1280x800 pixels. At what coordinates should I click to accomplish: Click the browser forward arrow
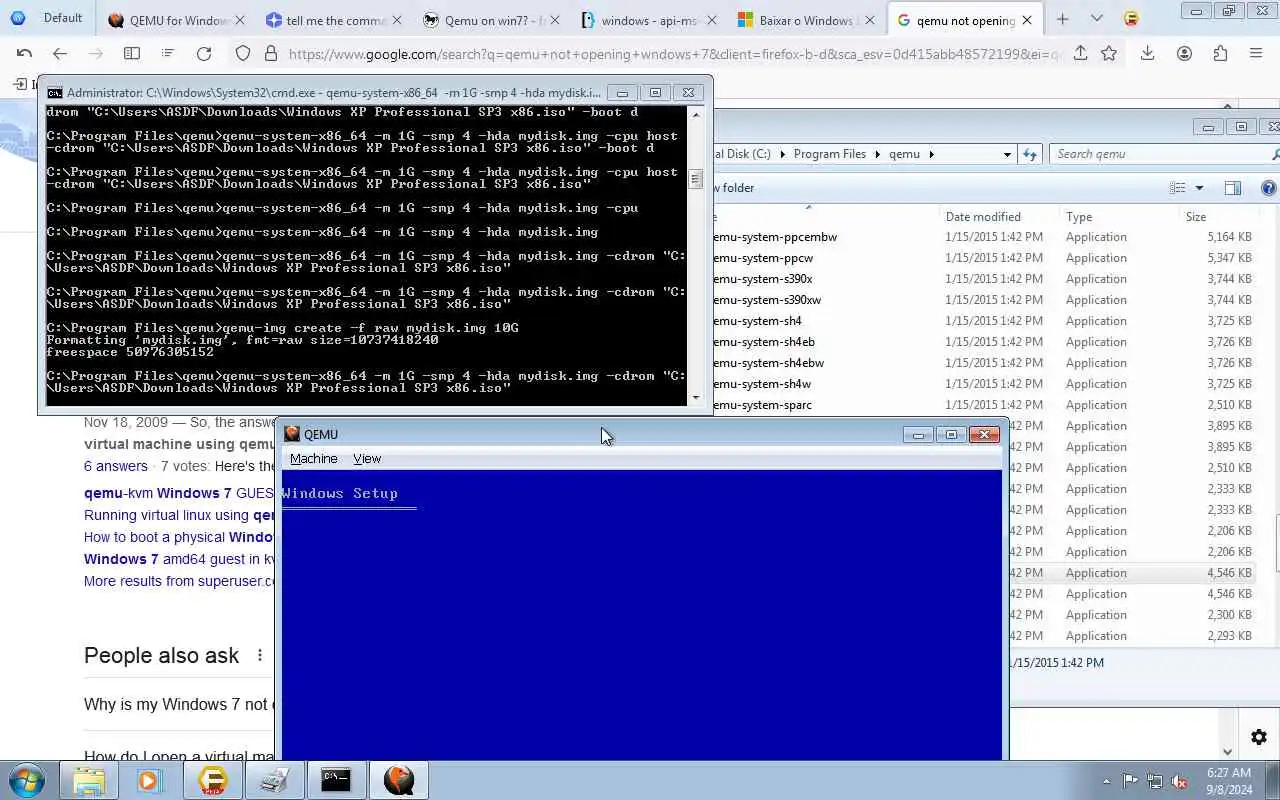click(x=95, y=54)
